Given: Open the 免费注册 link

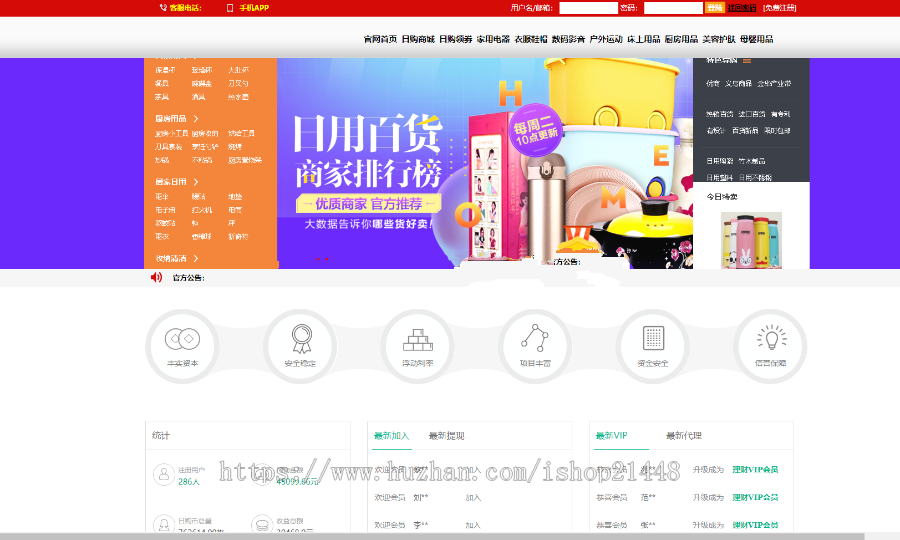Looking at the screenshot, I should click(779, 8).
